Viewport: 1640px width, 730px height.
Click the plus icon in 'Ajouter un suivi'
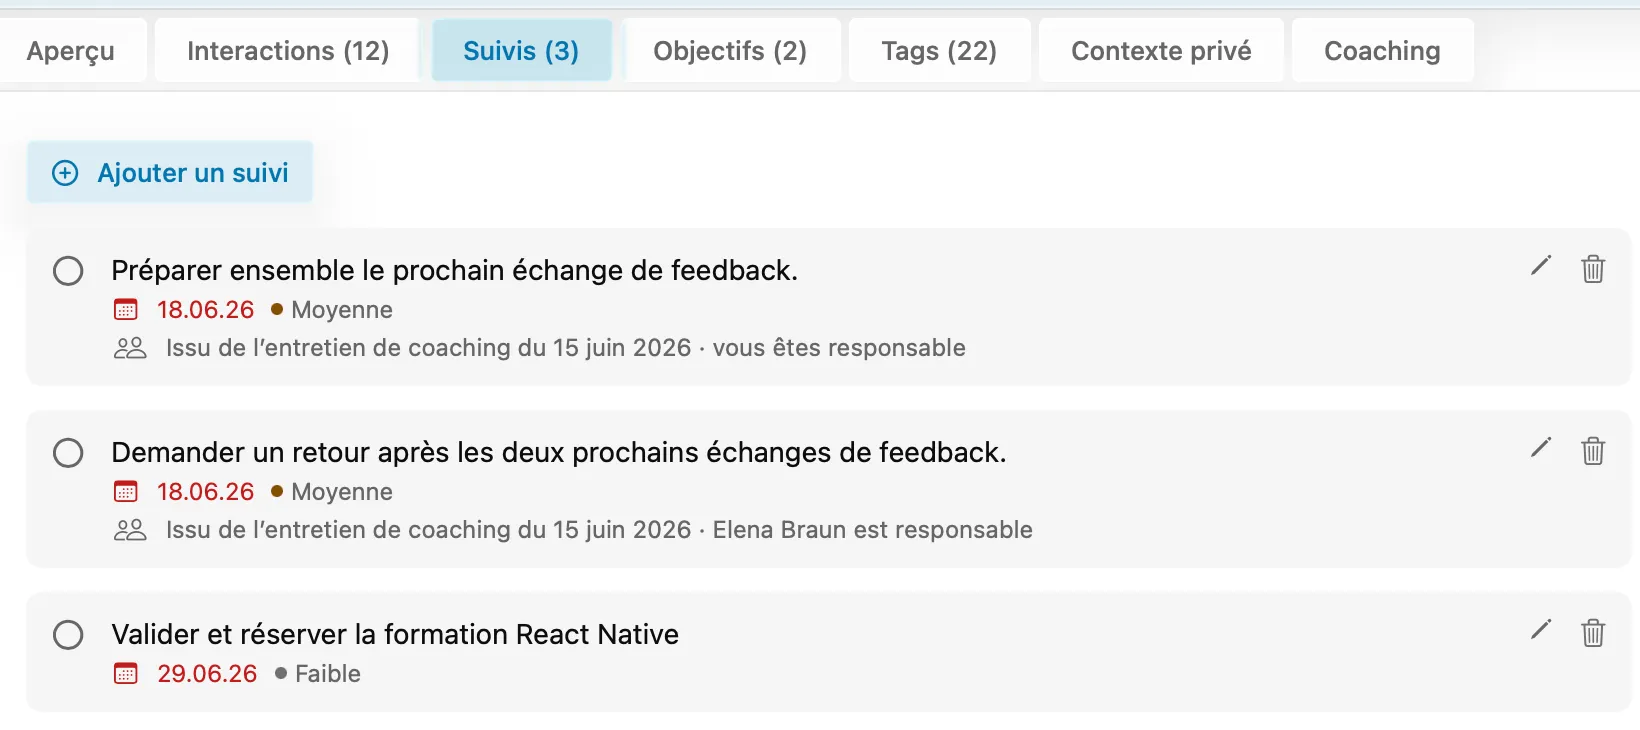pos(65,173)
